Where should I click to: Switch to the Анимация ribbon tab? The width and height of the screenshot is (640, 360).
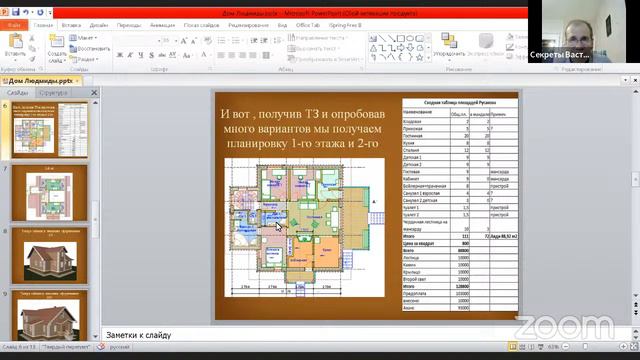coord(162,25)
